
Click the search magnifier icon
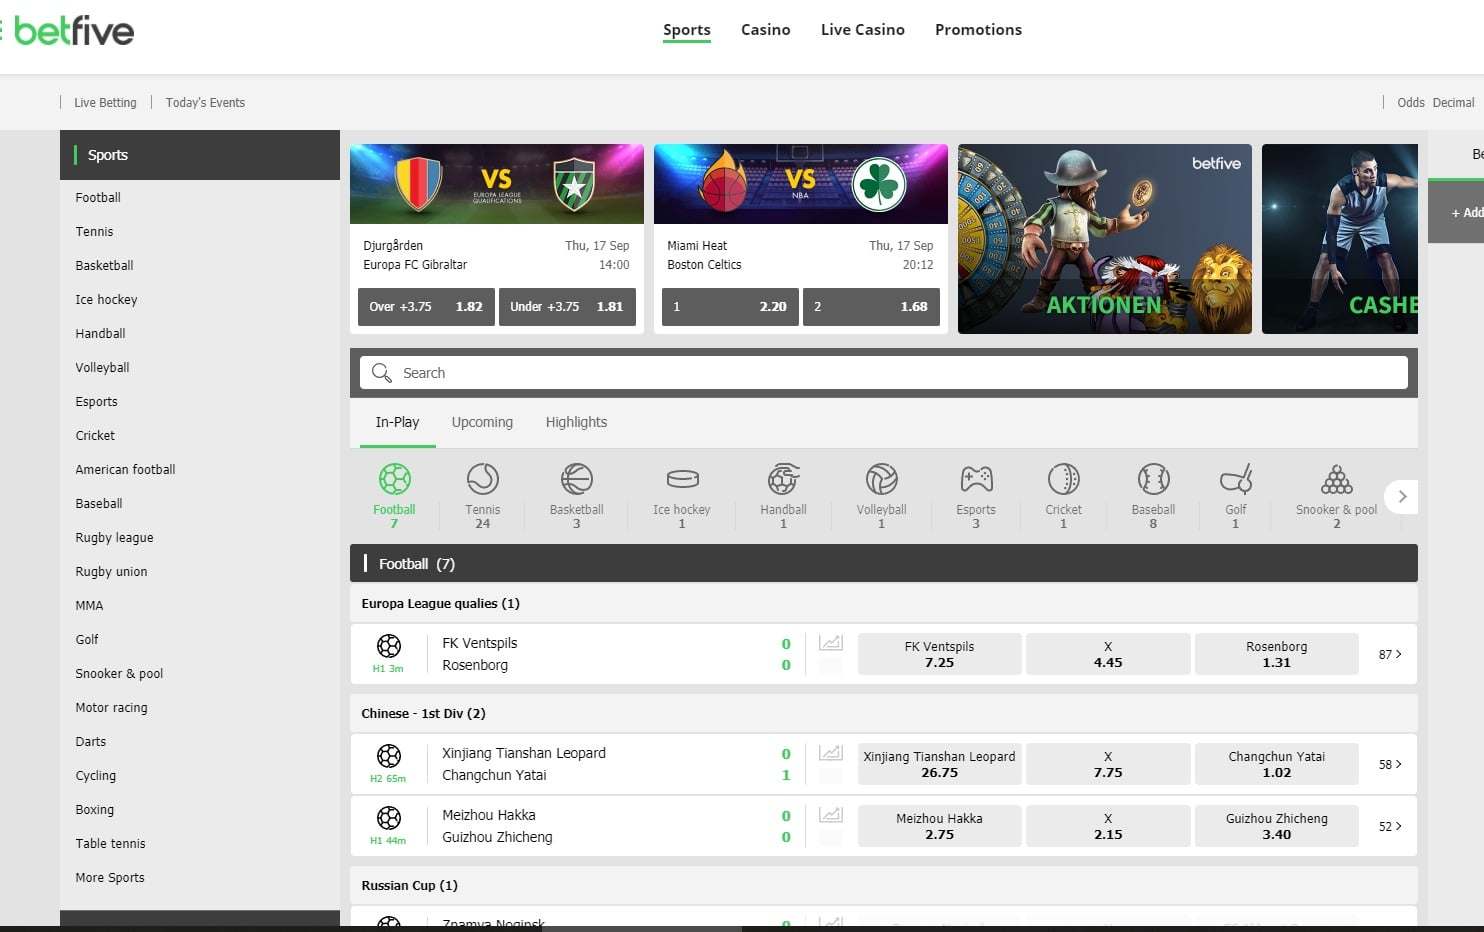(381, 373)
